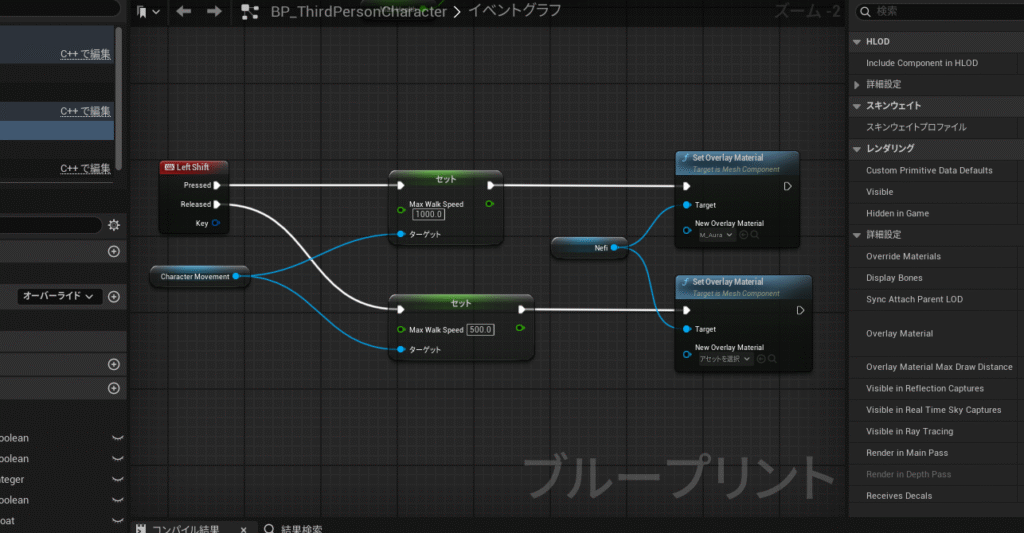Select Sync Attach Parent LOD row
1024x533 pixels.
click(936, 300)
